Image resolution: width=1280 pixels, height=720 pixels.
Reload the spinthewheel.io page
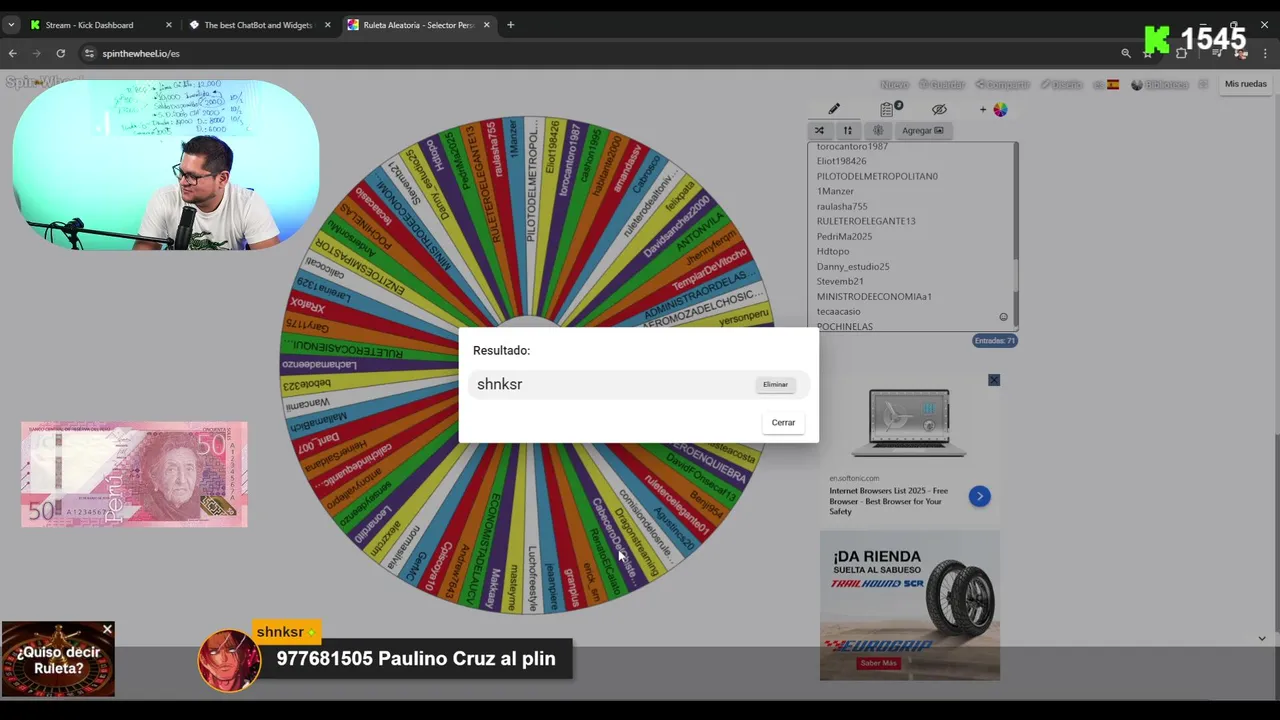point(61,53)
